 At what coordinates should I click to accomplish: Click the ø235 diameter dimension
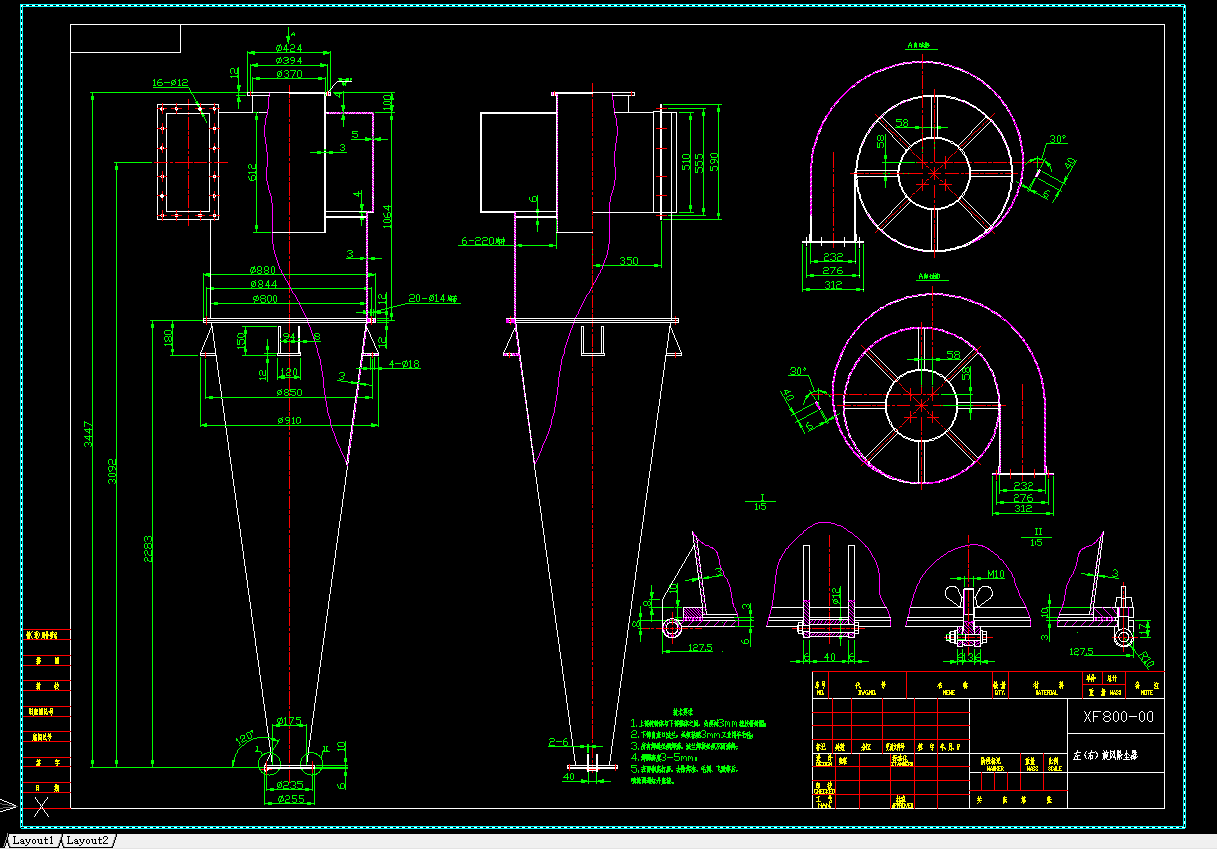tap(289, 785)
